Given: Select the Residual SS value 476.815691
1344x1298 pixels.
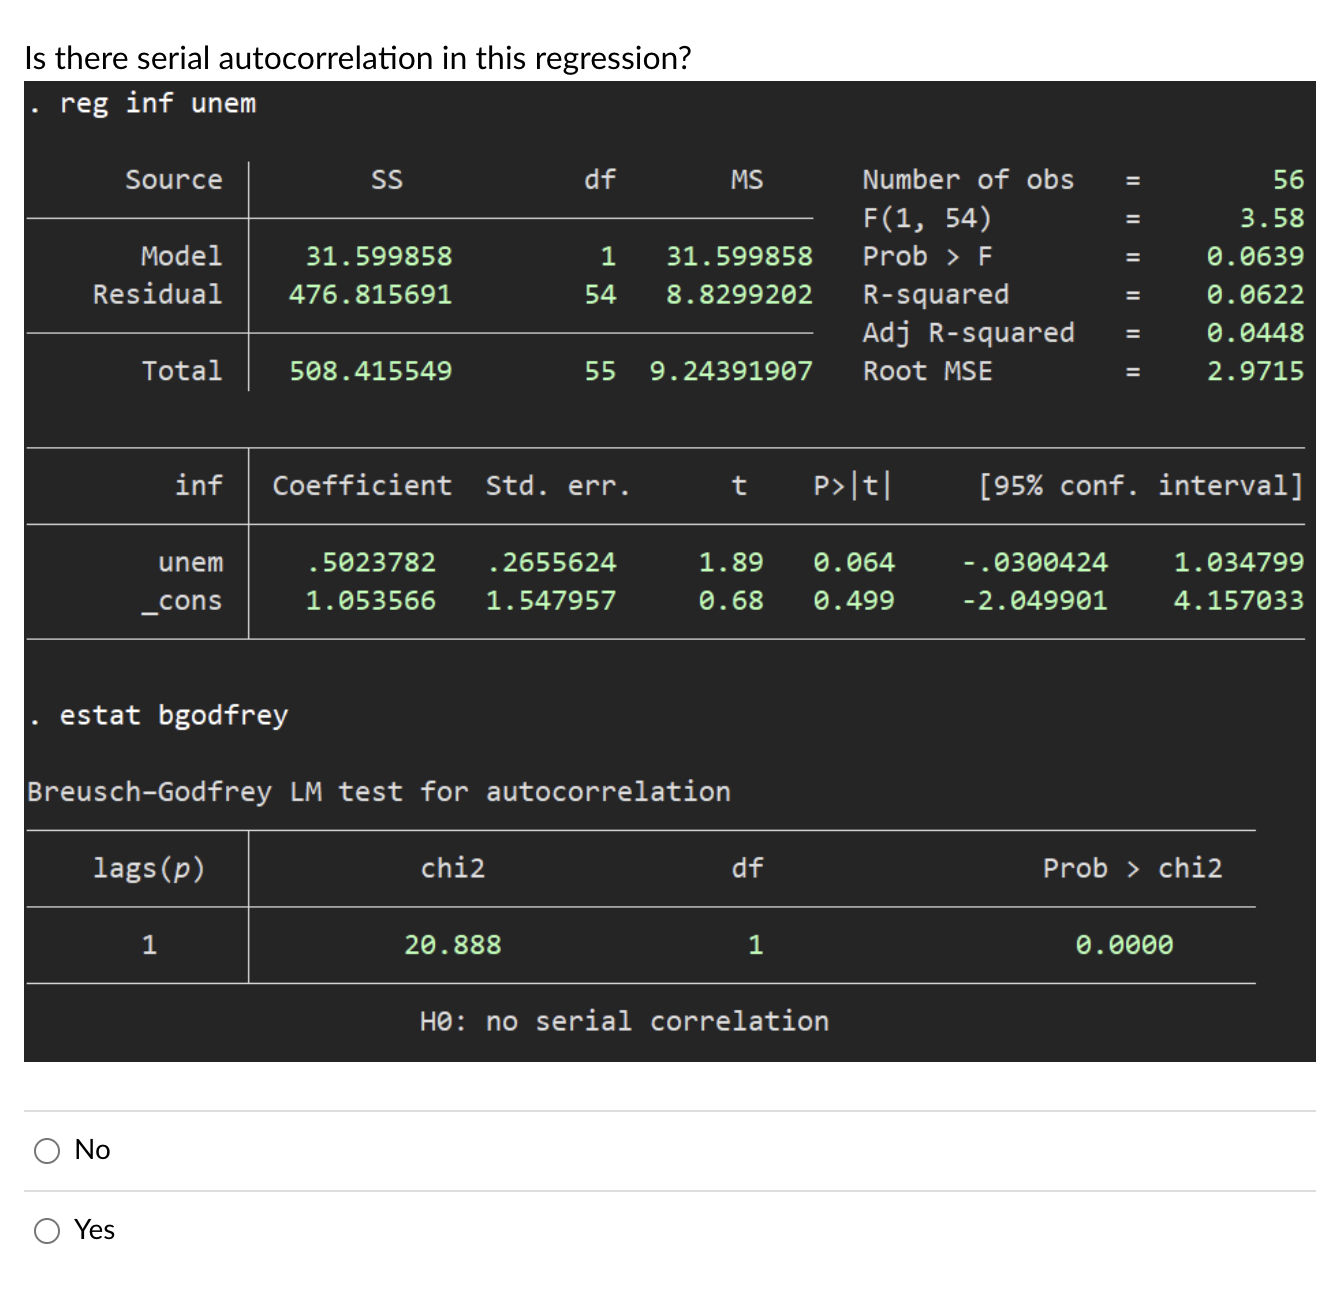Looking at the screenshot, I should pyautogui.click(x=371, y=293).
